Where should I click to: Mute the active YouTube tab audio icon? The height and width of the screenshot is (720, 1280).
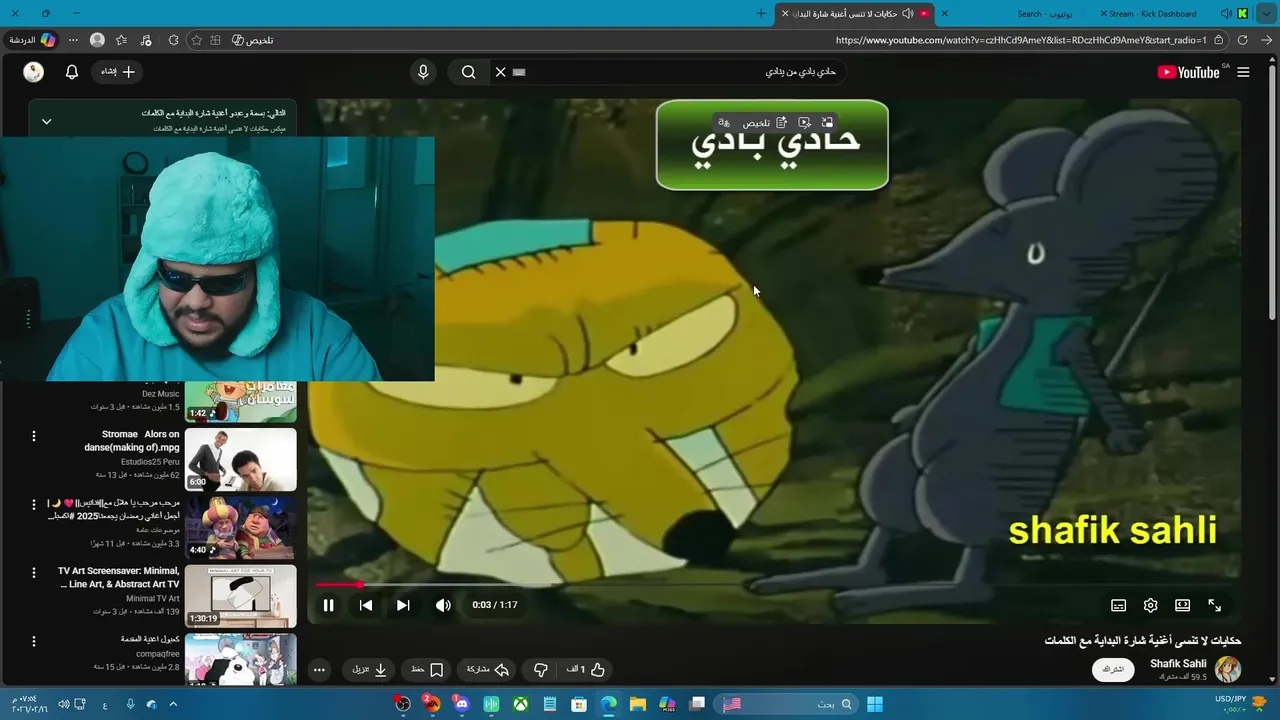[908, 14]
